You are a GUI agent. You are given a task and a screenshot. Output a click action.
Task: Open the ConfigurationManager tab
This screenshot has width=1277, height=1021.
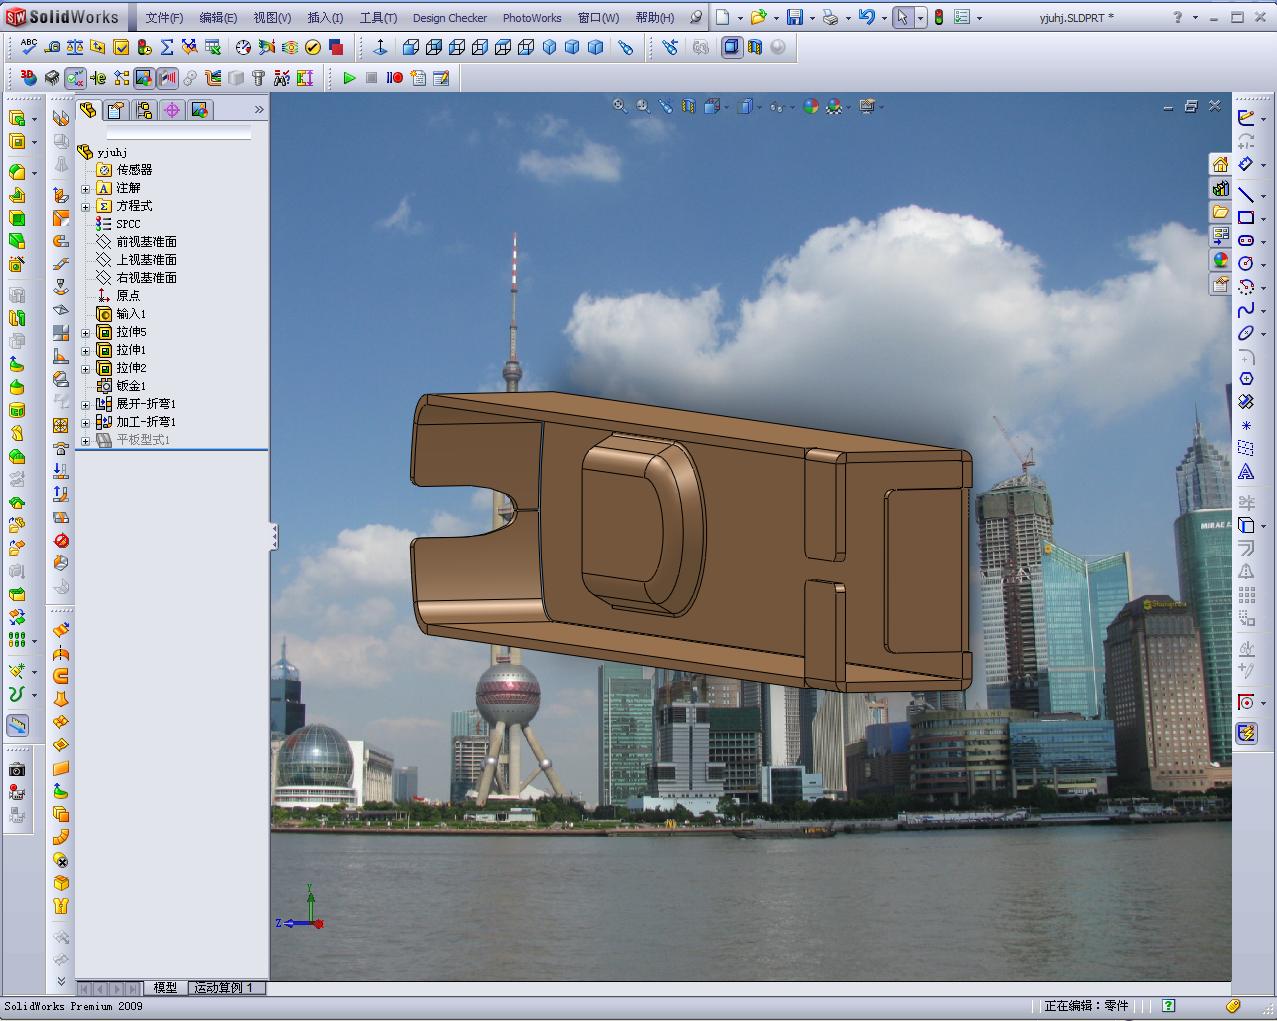[144, 110]
